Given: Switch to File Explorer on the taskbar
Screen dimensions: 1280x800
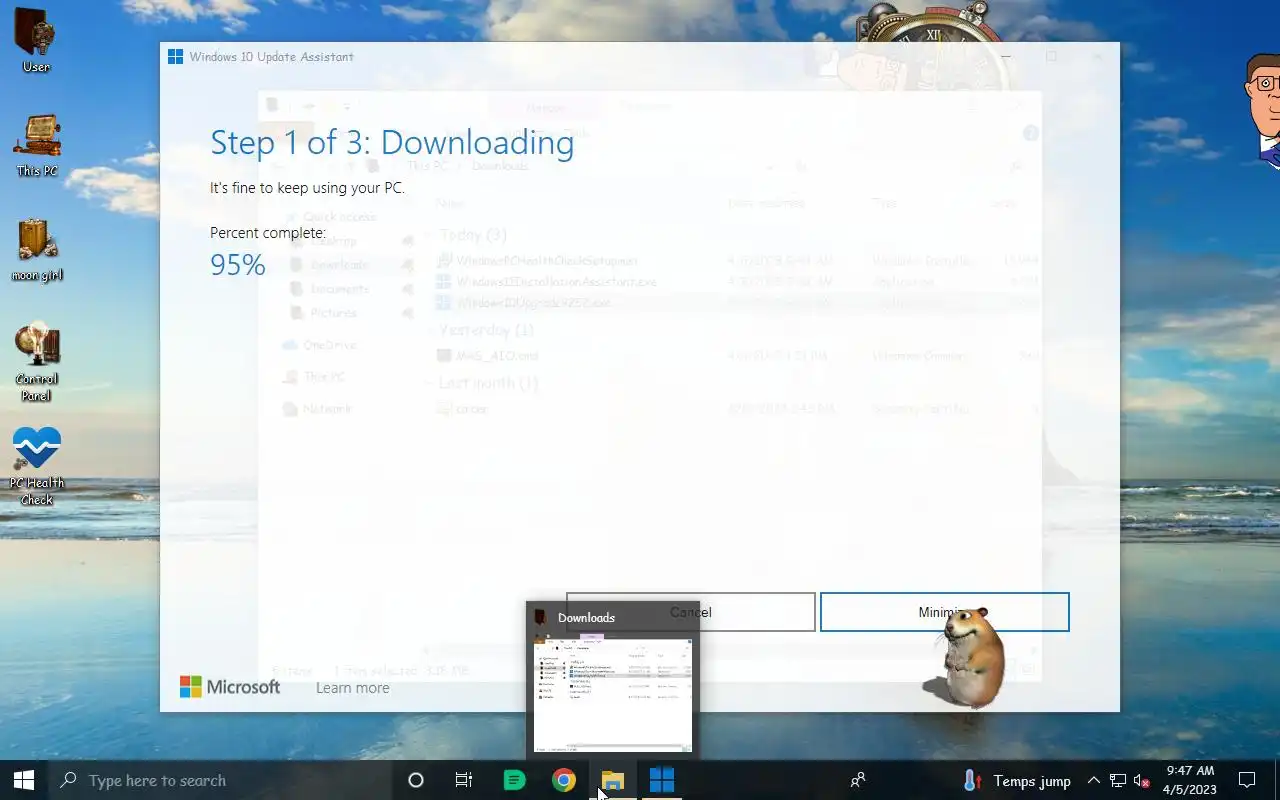Looking at the screenshot, I should pos(613,780).
